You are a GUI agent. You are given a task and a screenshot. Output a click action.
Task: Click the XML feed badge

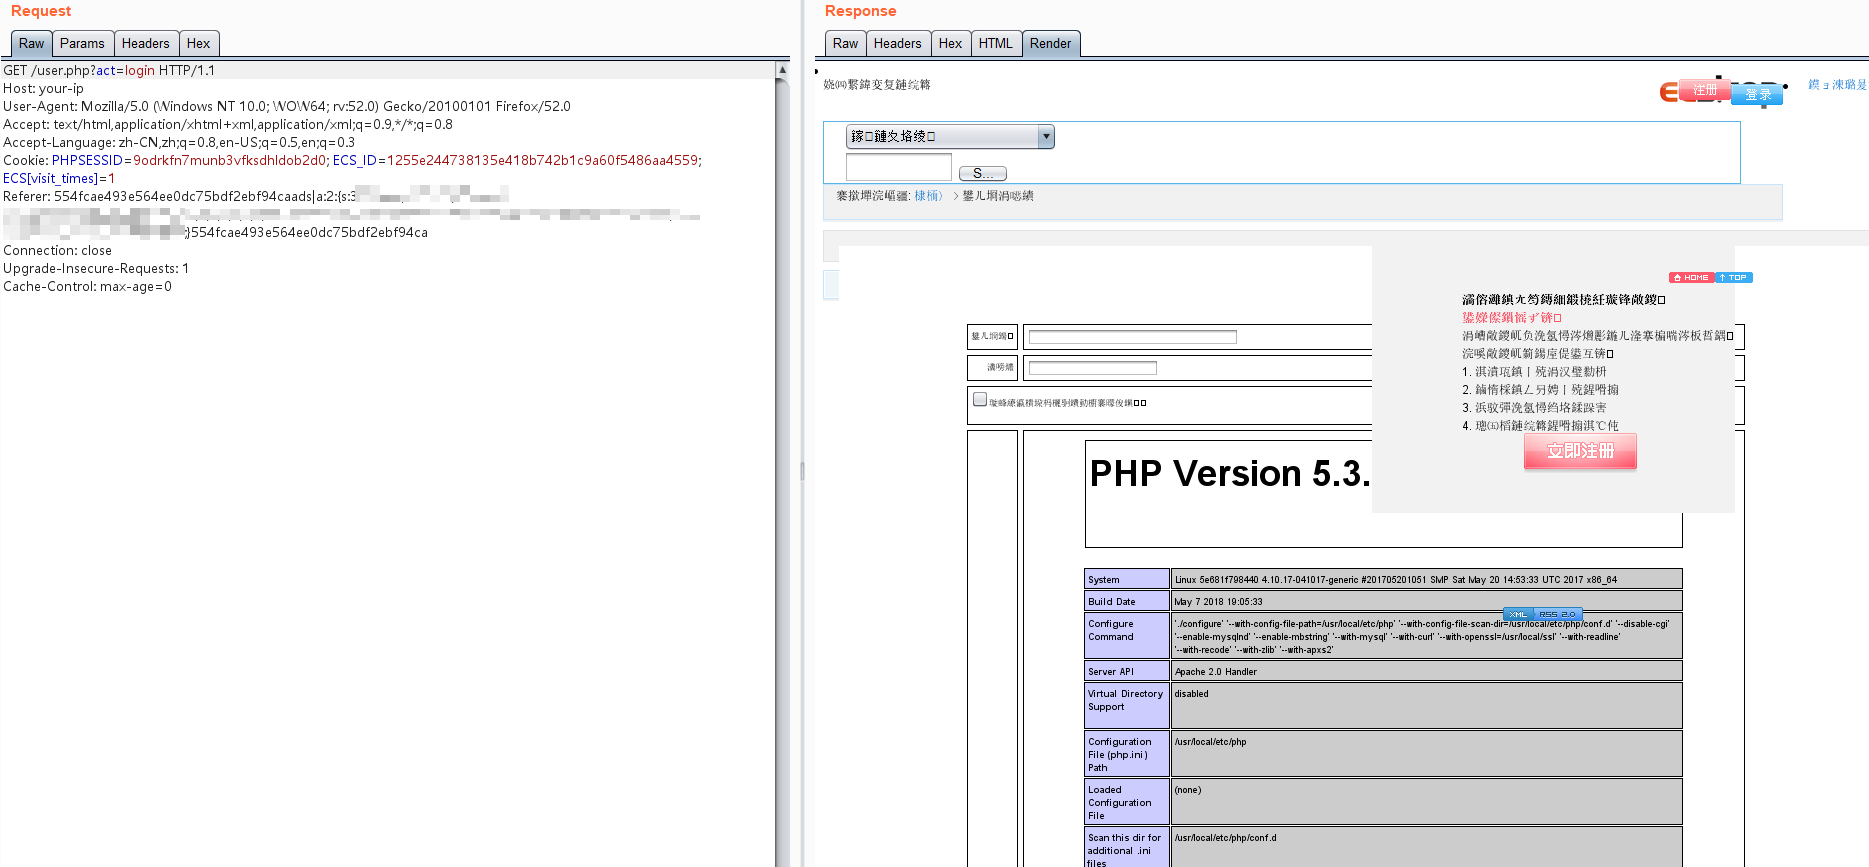click(1518, 614)
